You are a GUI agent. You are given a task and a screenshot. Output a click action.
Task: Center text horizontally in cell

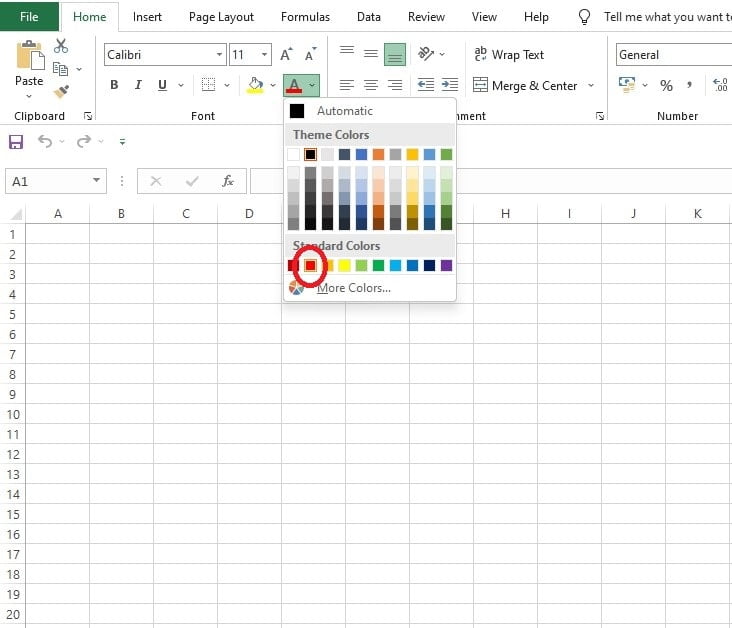371,85
